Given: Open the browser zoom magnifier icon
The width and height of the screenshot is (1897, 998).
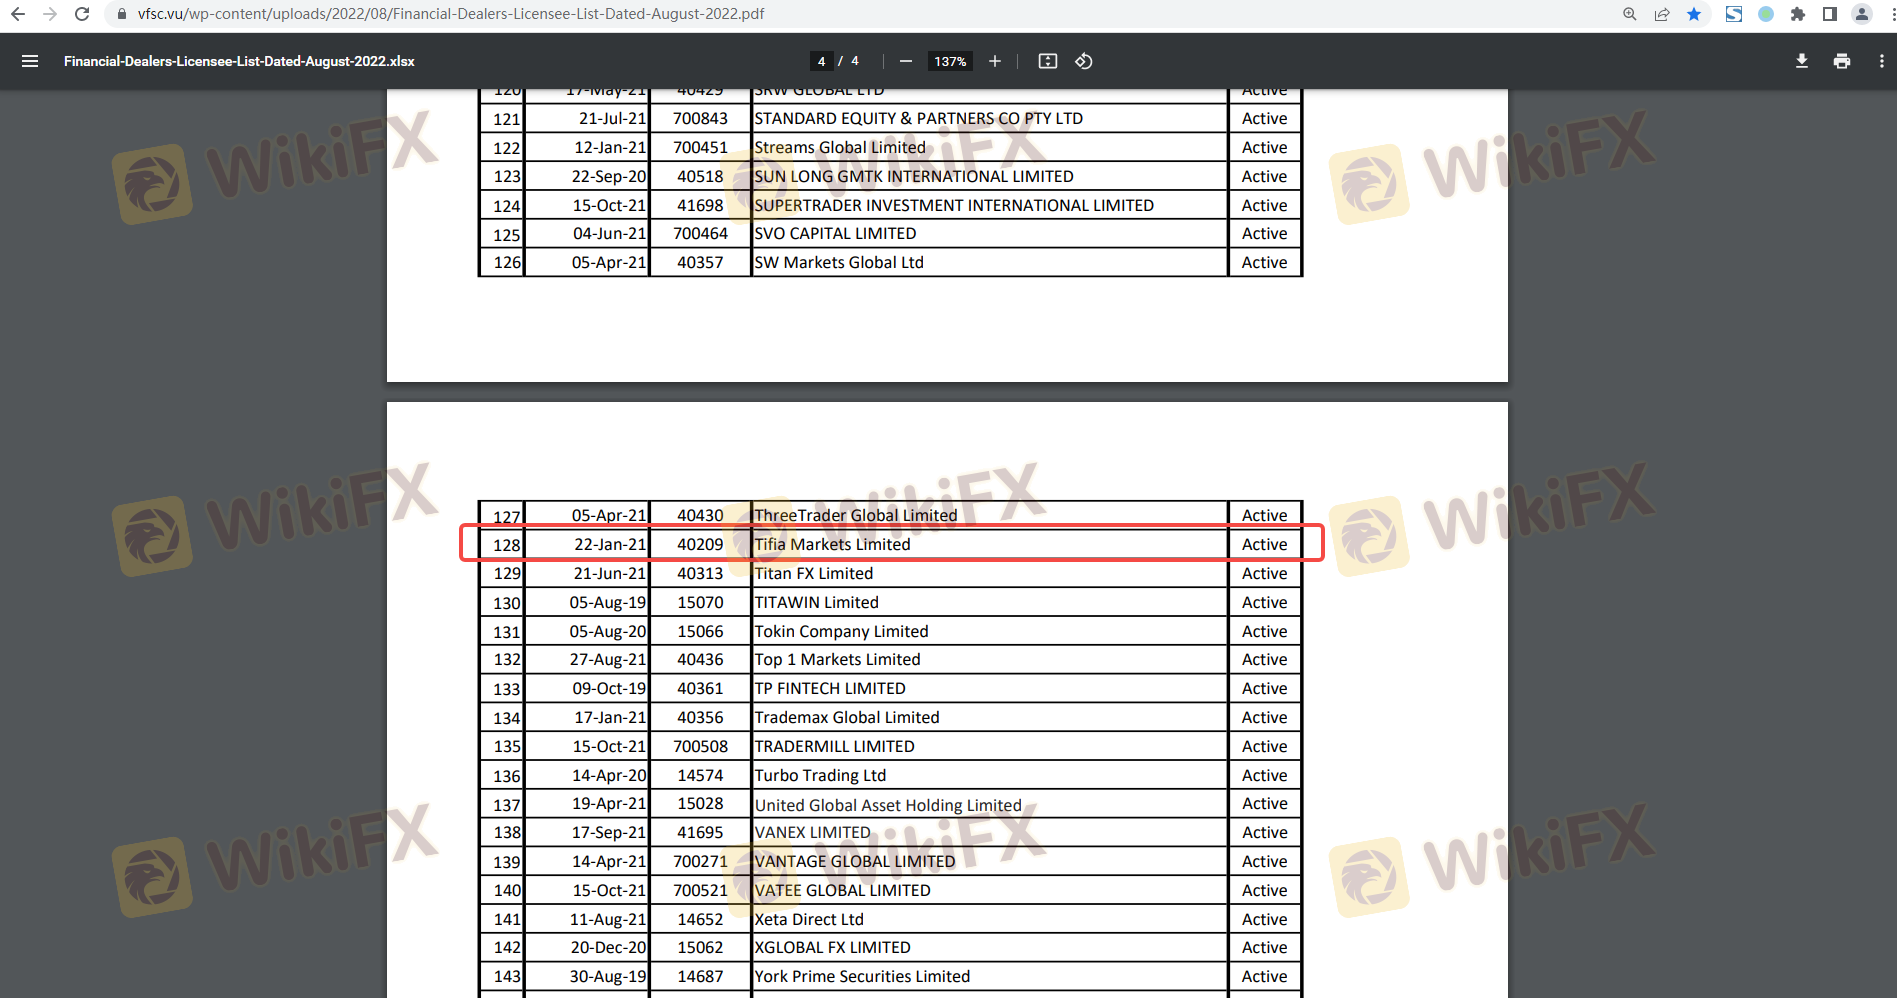Looking at the screenshot, I should click(x=1630, y=14).
